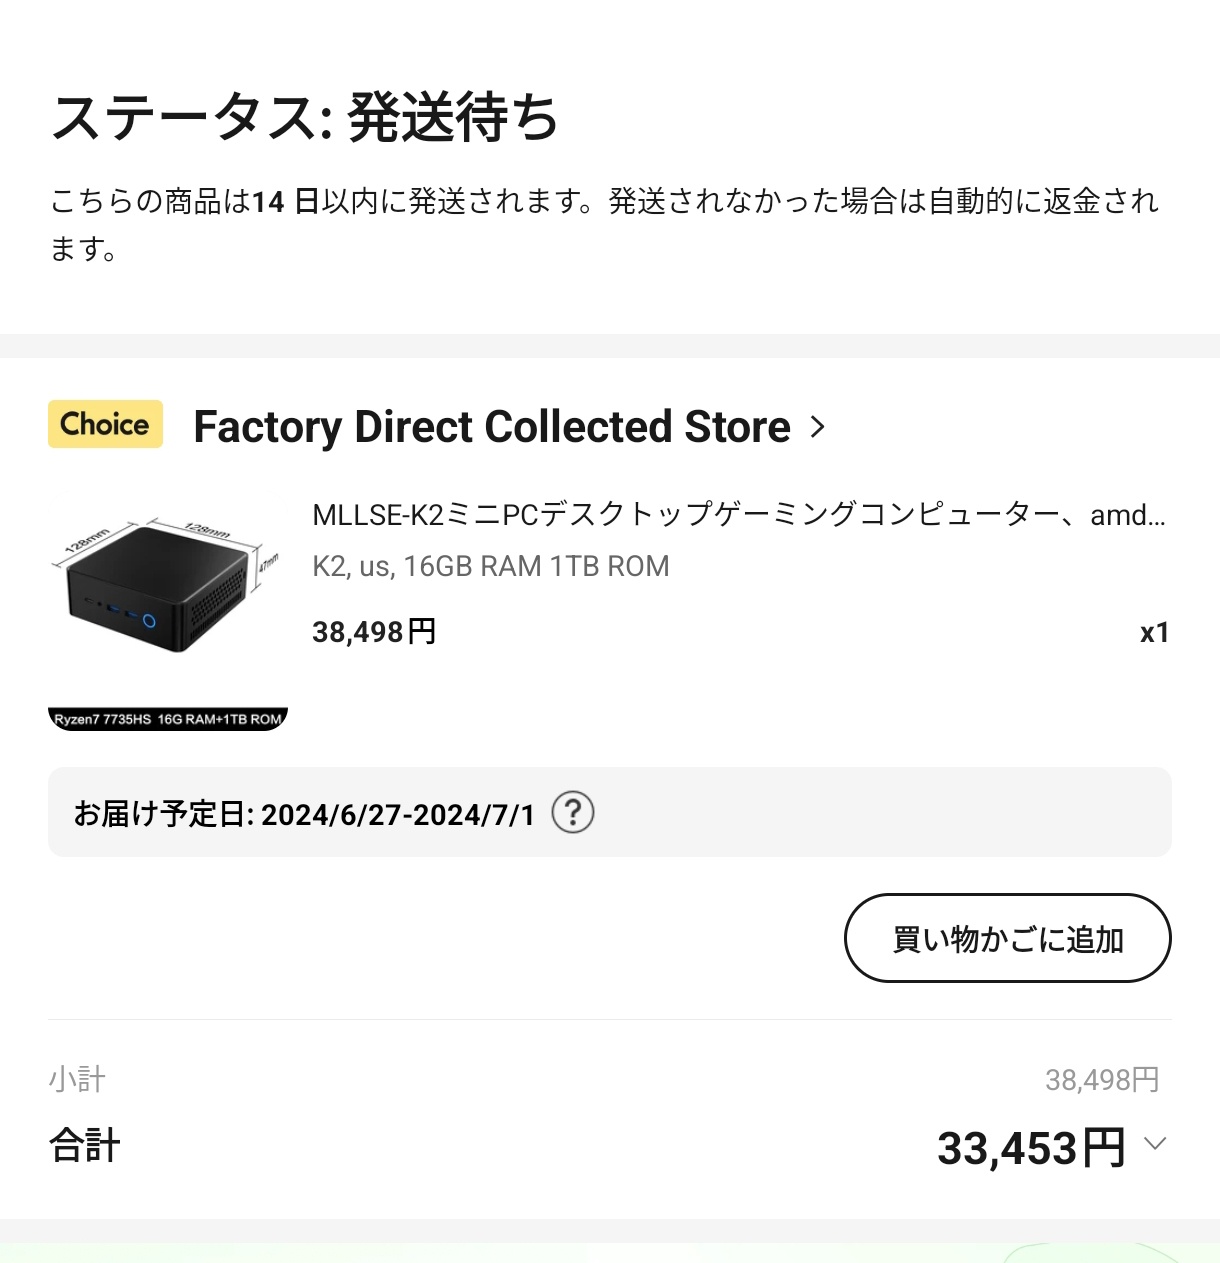The width and height of the screenshot is (1220, 1263).
Task: Click the bold 14 日 text
Action: [x=285, y=202]
